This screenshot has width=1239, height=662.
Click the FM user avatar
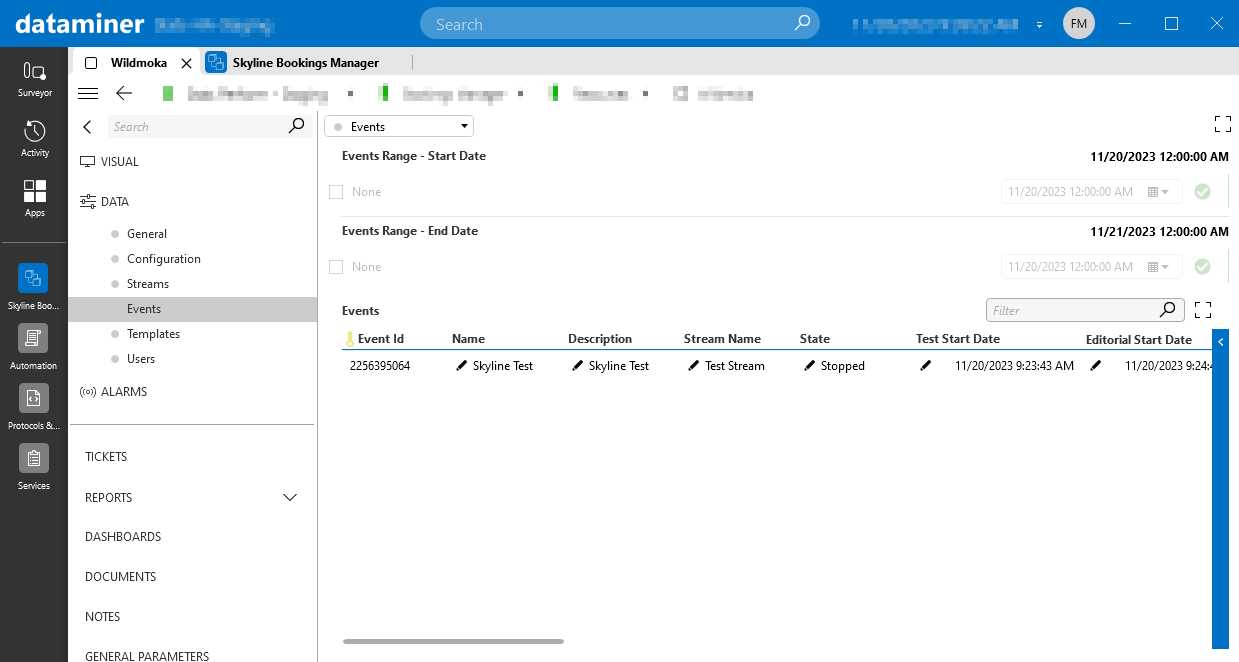(1079, 23)
